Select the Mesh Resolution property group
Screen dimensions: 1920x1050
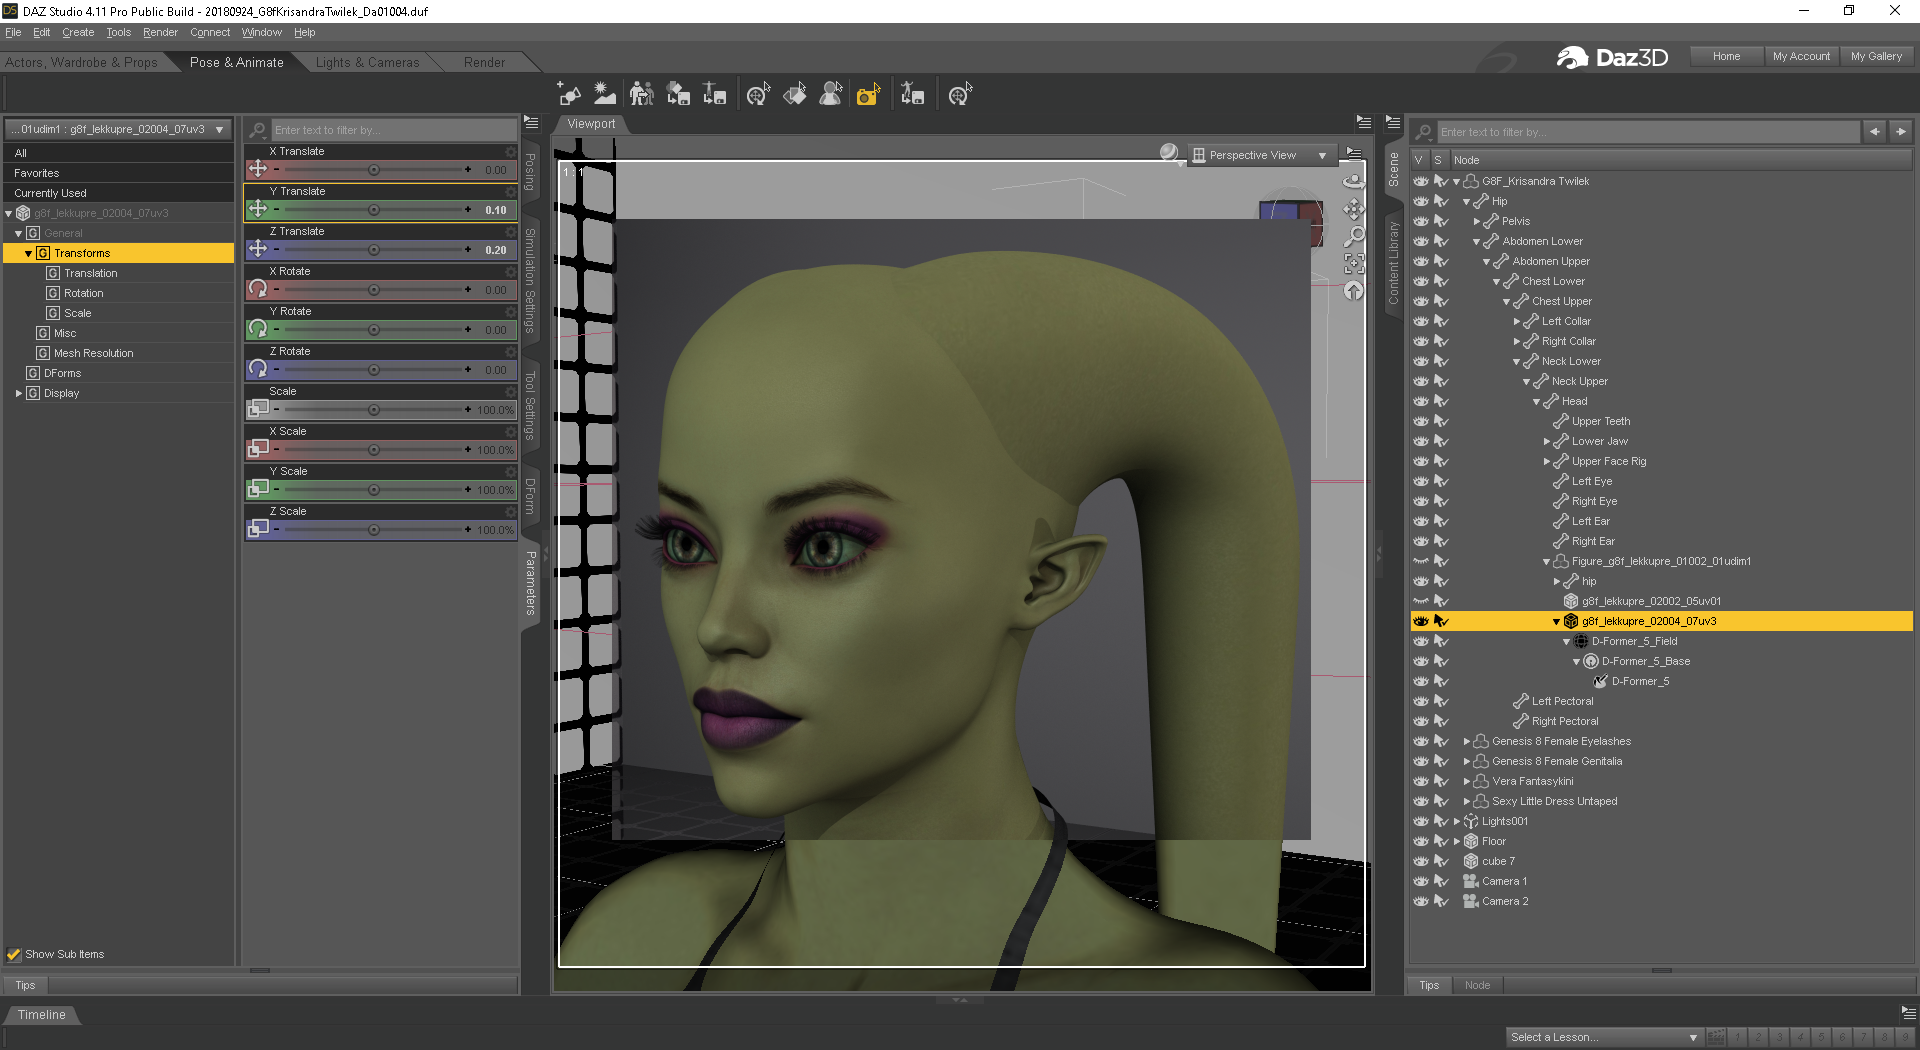pyautogui.click(x=94, y=353)
